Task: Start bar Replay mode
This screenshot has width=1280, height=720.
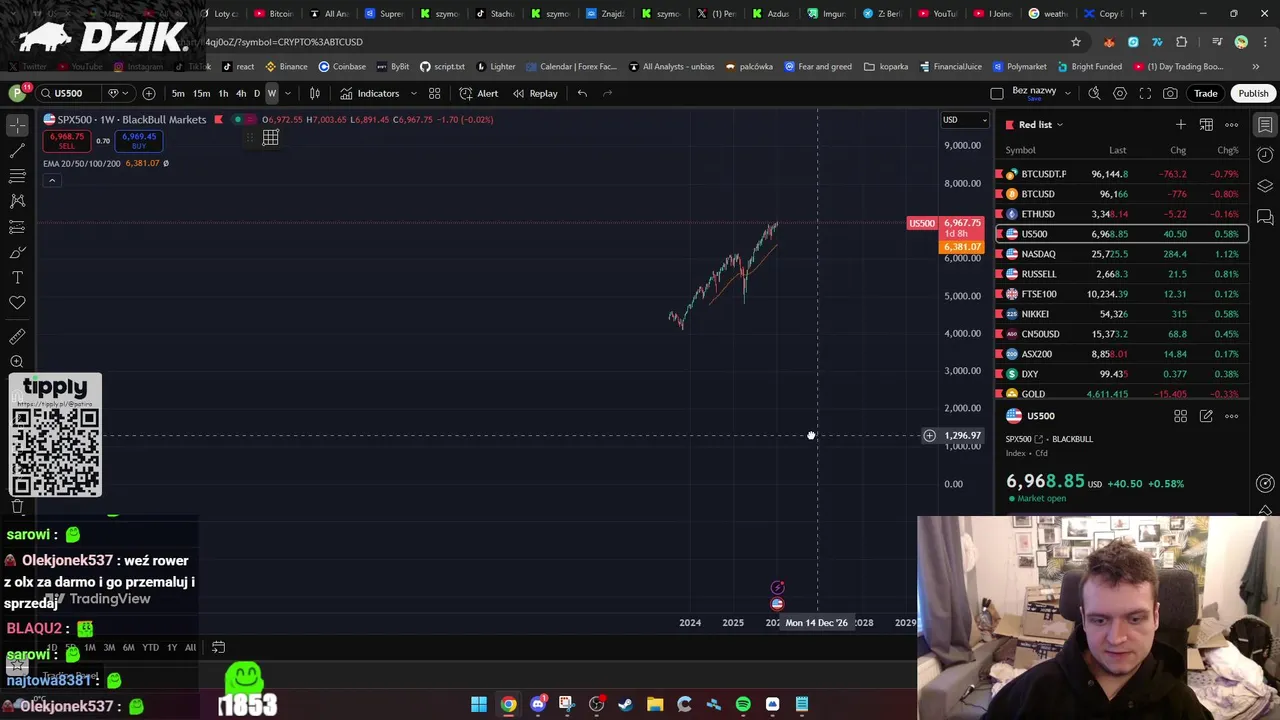Action: (x=535, y=93)
